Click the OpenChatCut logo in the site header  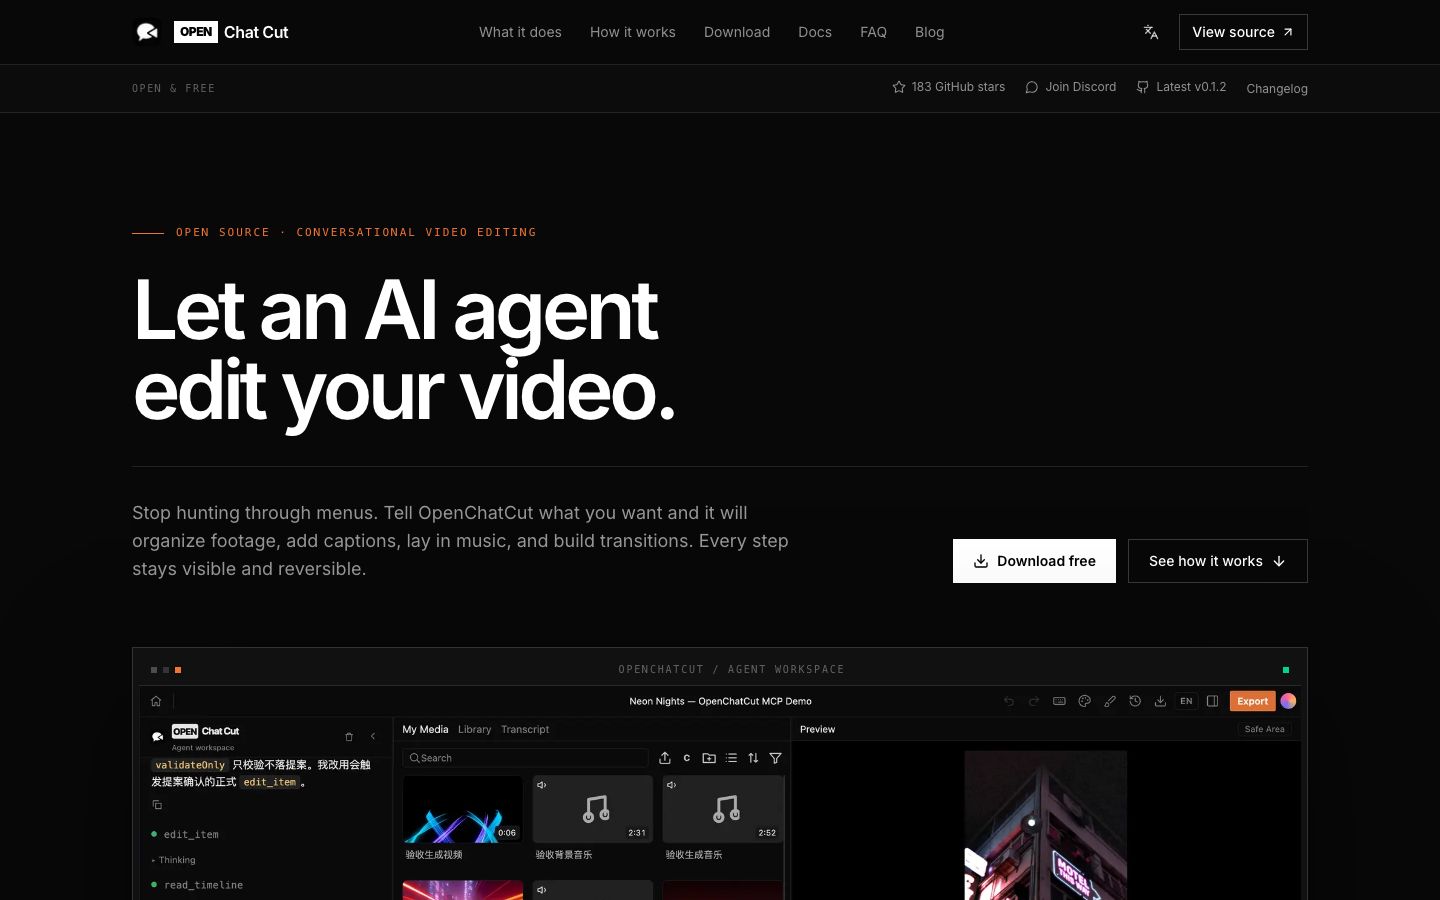211,32
